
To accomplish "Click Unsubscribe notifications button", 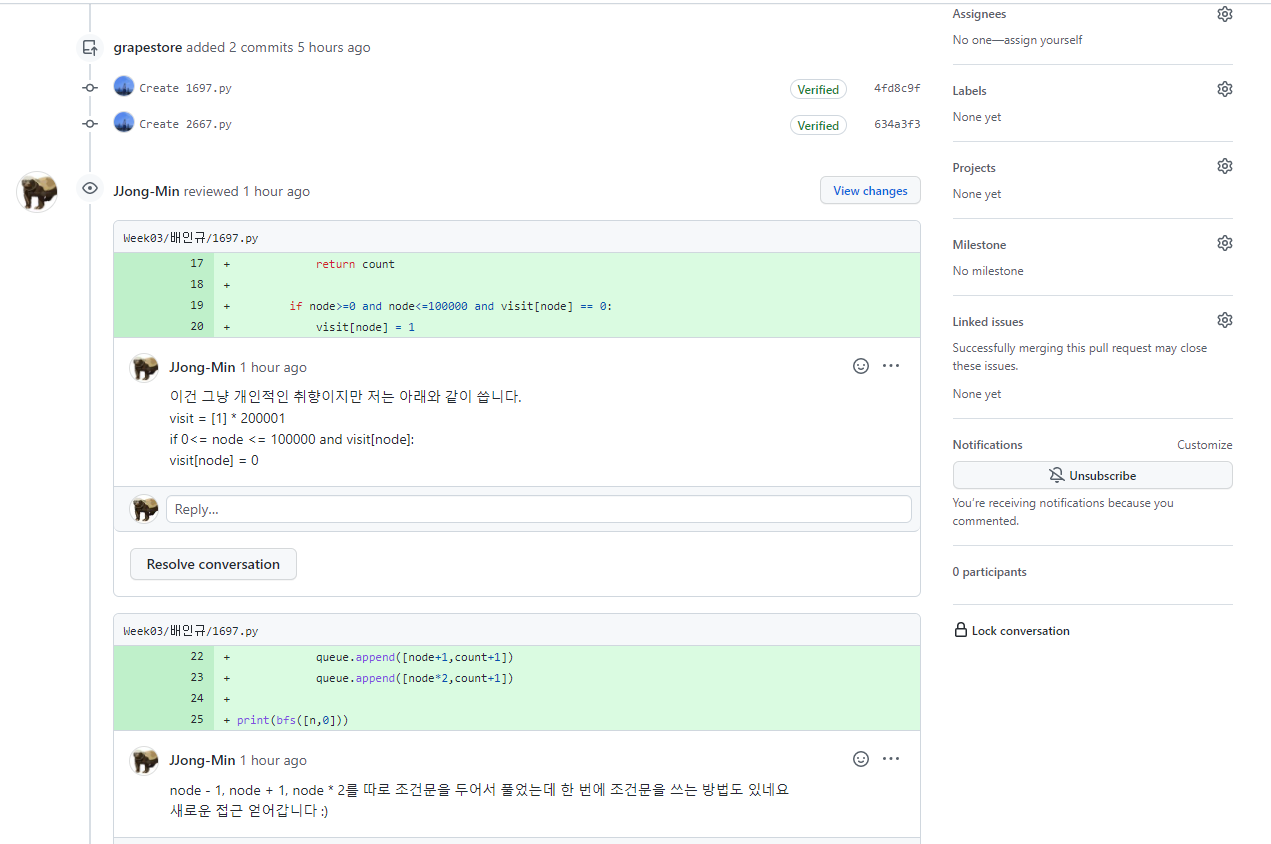I will (x=1092, y=475).
